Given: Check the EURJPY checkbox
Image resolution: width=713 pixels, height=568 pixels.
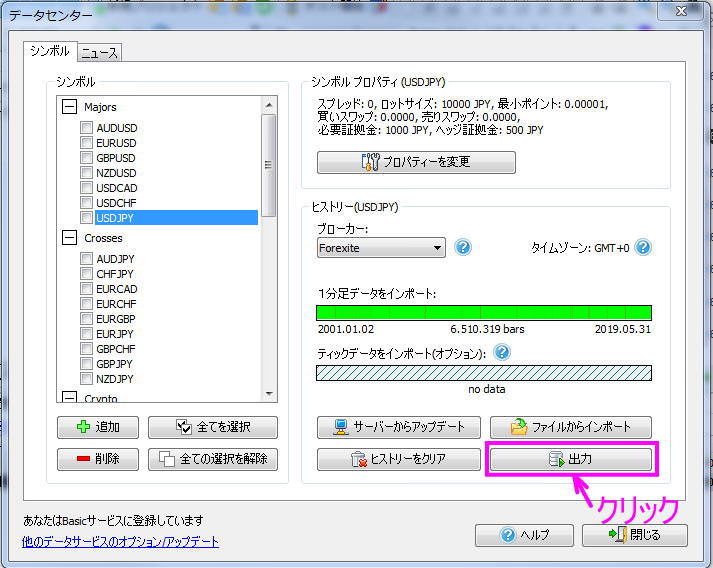Looking at the screenshot, I should [x=86, y=334].
